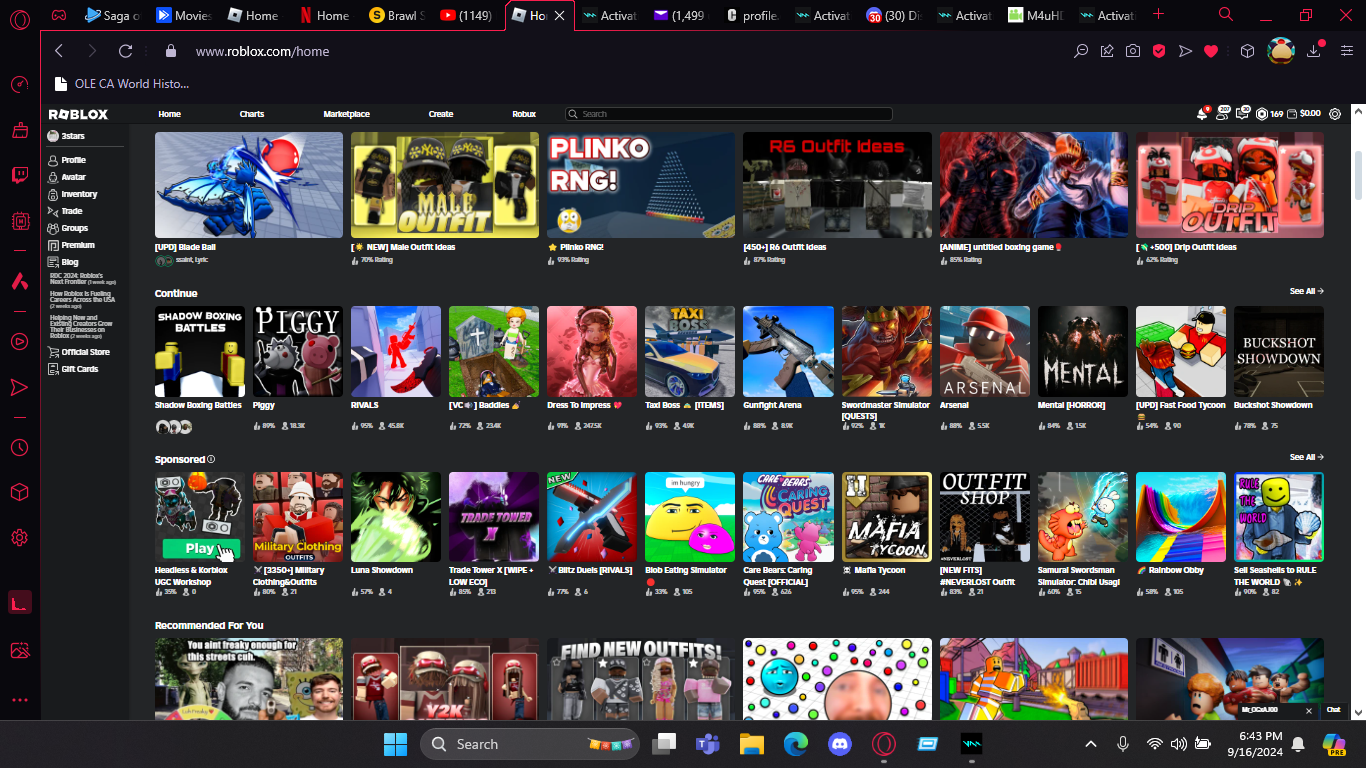The width and height of the screenshot is (1366, 768).
Task: Open Inventory in Roblox sidebar
Action: pos(72,194)
